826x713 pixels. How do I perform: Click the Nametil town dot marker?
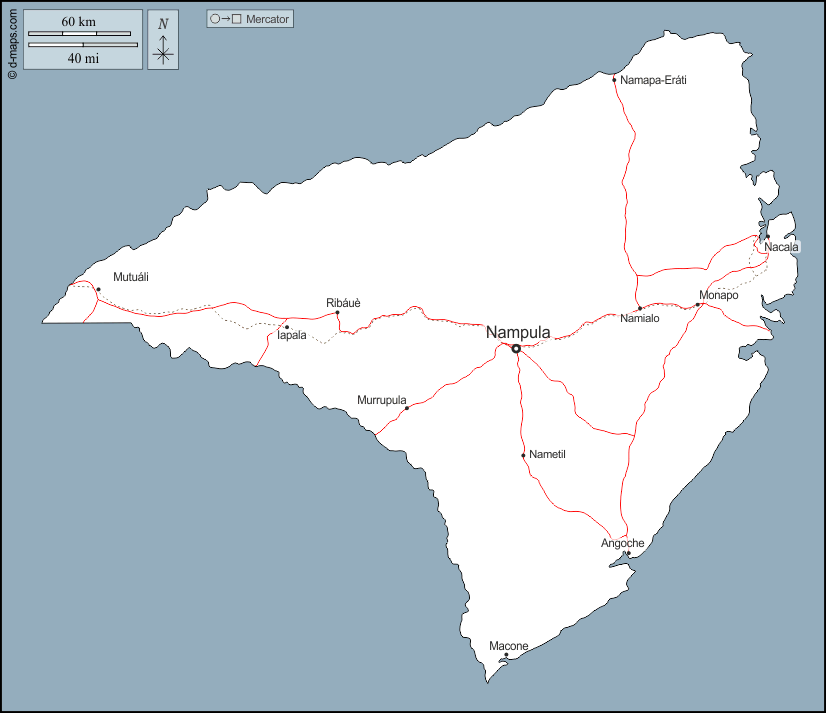523,456
